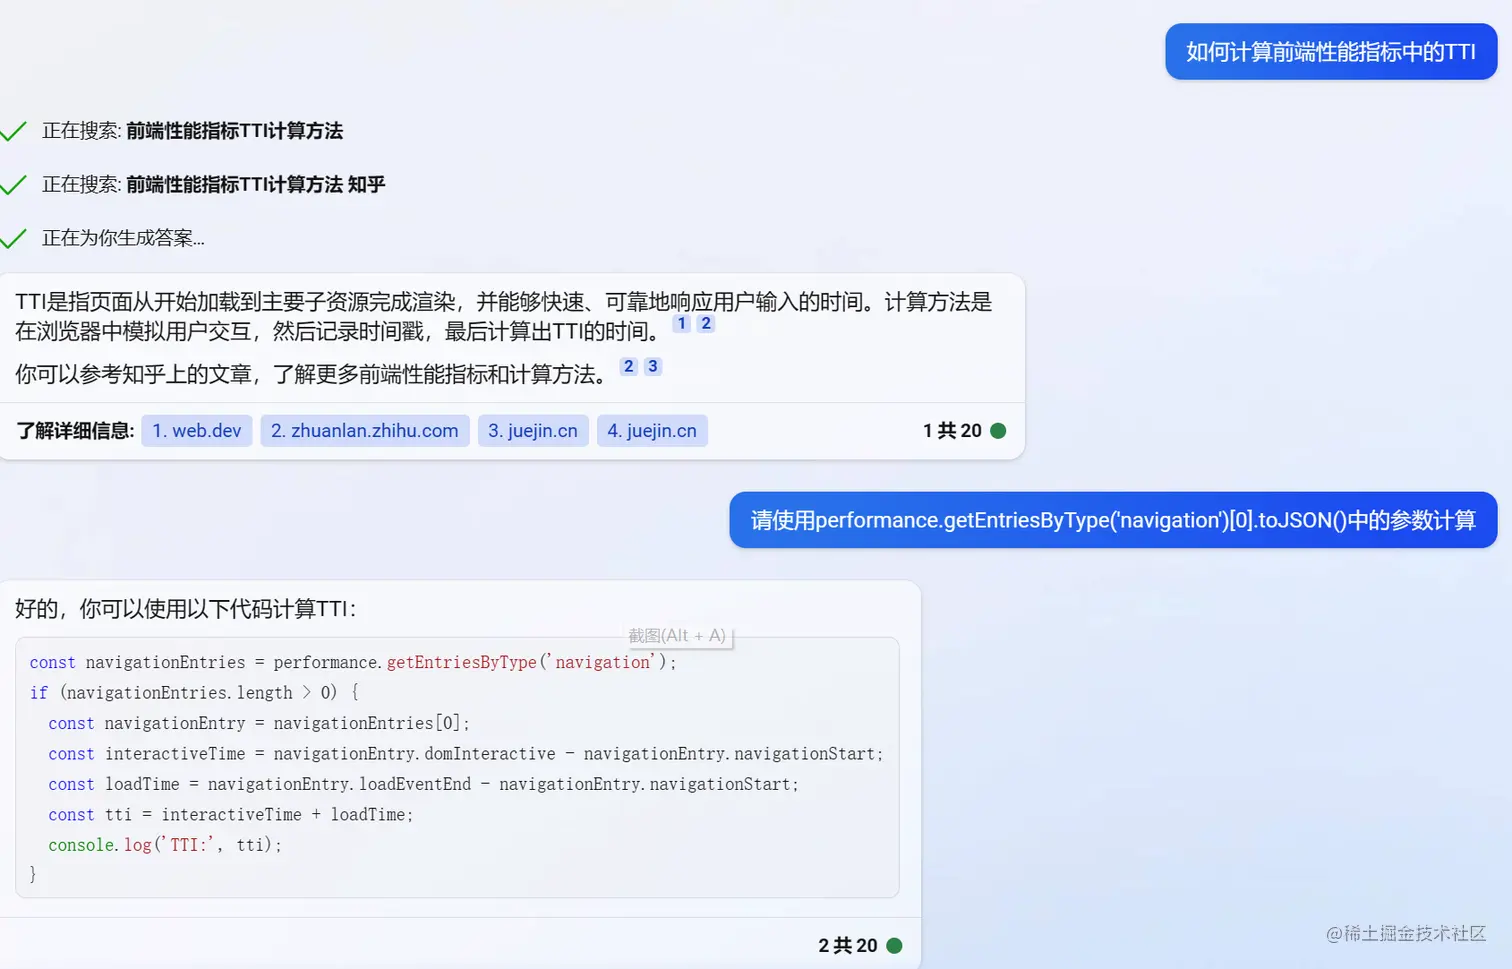
Task: Click the code line const navigationEntries
Action: tap(353, 663)
